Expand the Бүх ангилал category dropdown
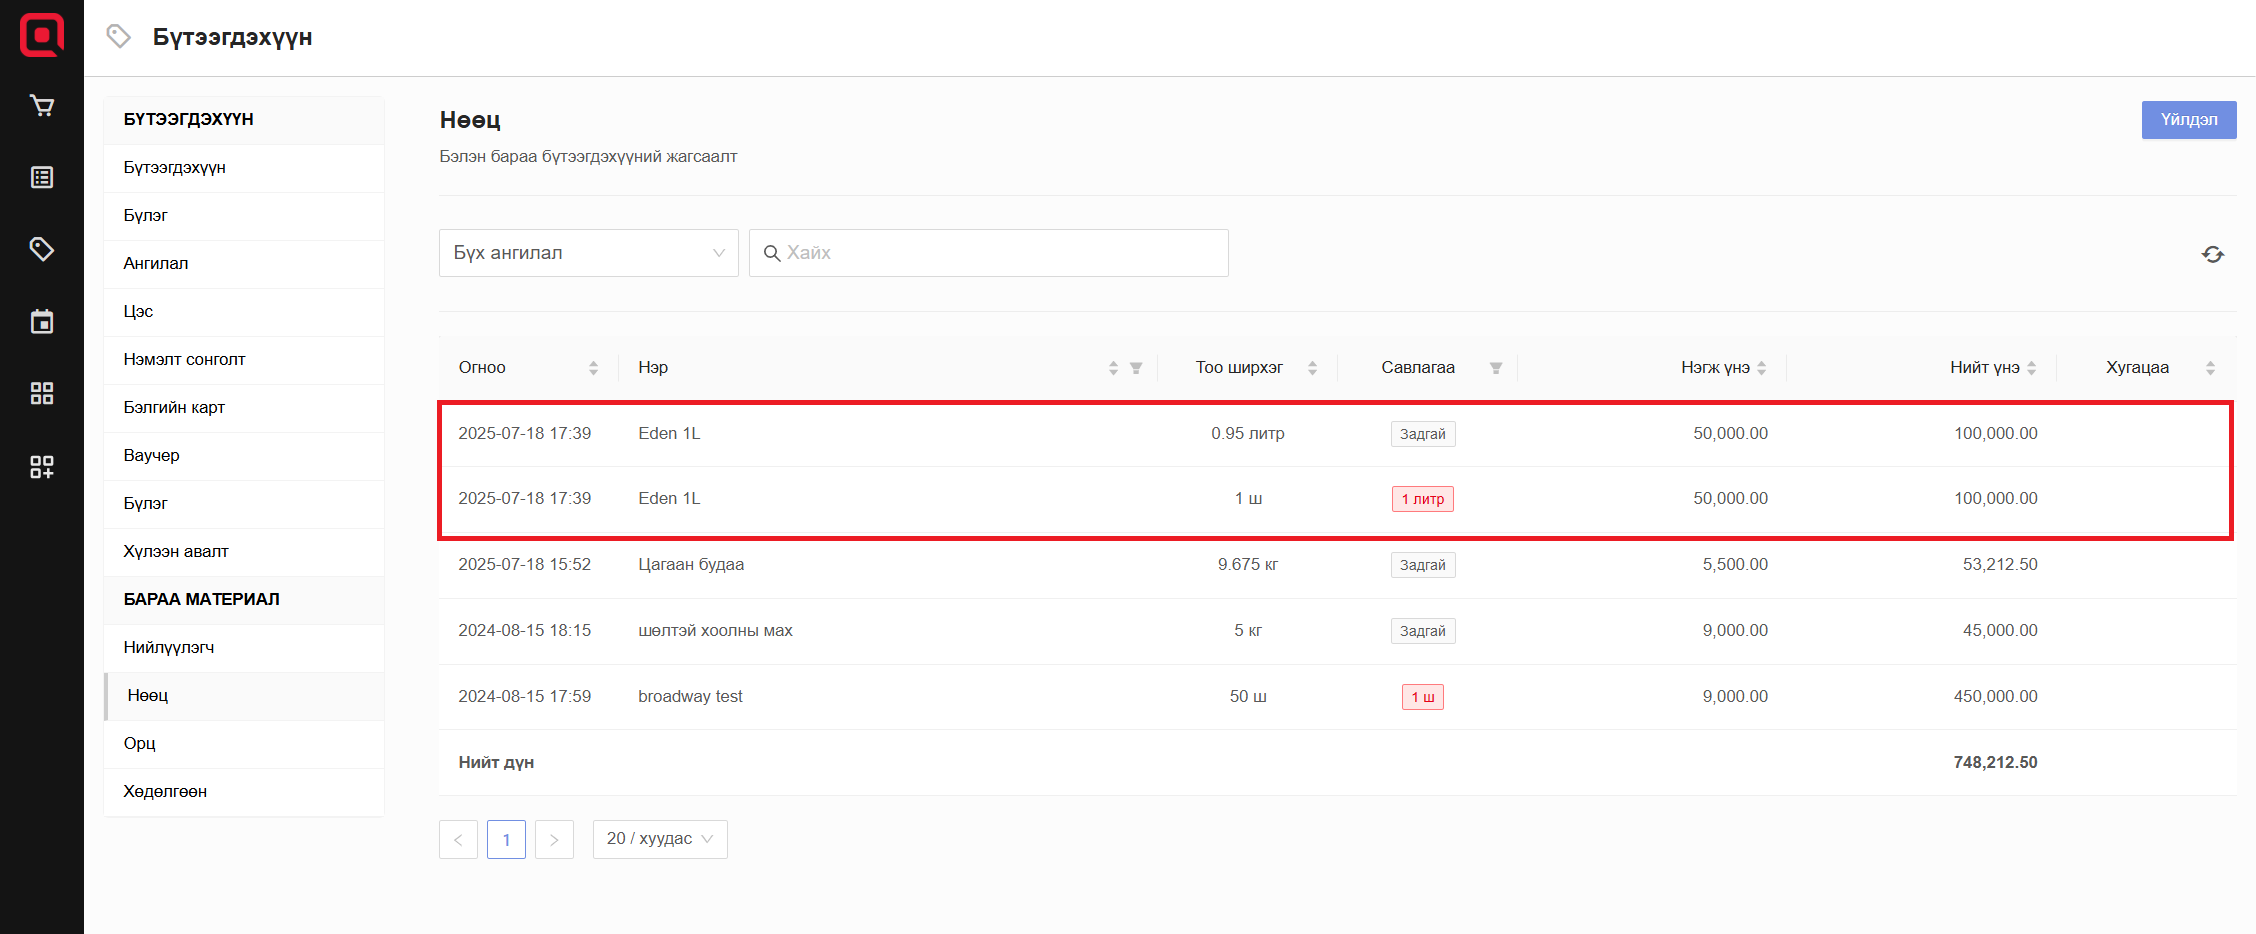The width and height of the screenshot is (2256, 934). click(x=588, y=253)
